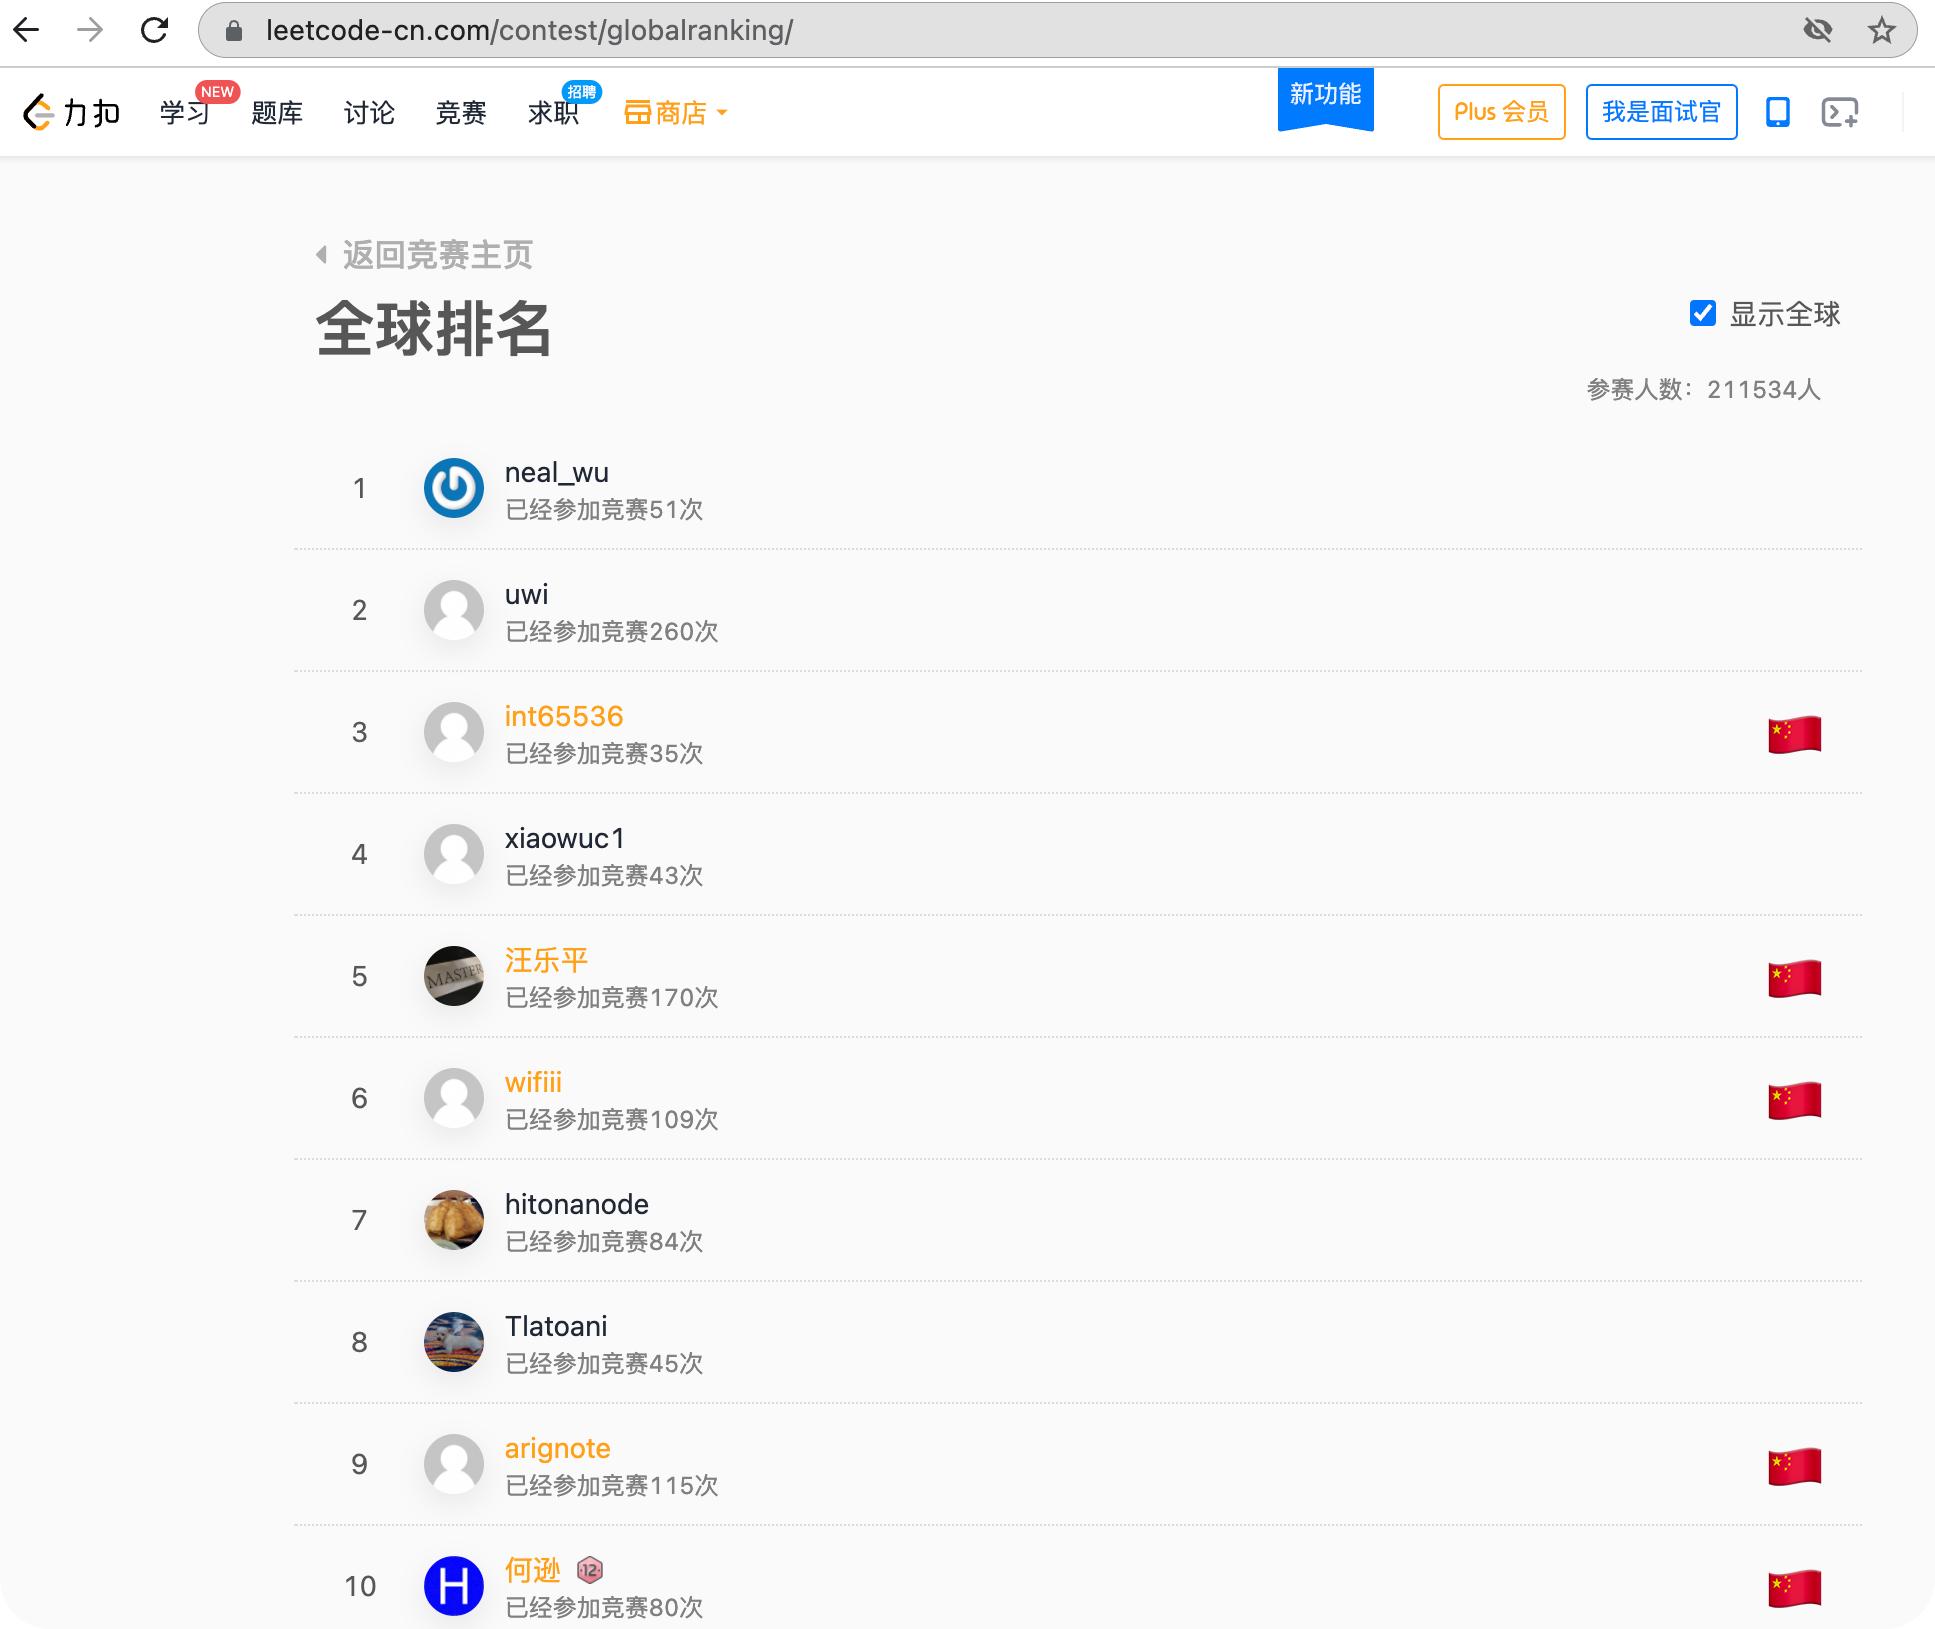The width and height of the screenshot is (1935, 1629).
Task: Open the playground terminal icon
Action: tap(1839, 112)
